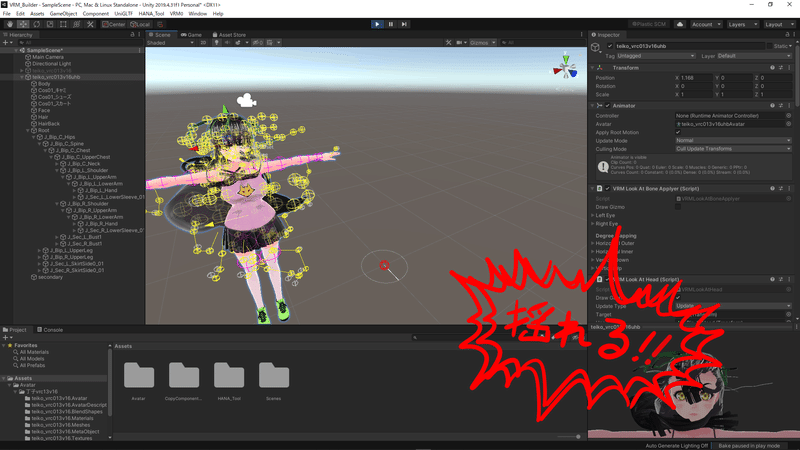The width and height of the screenshot is (800, 450).
Task: Open the Layer Default dropdown
Action: 754,56
